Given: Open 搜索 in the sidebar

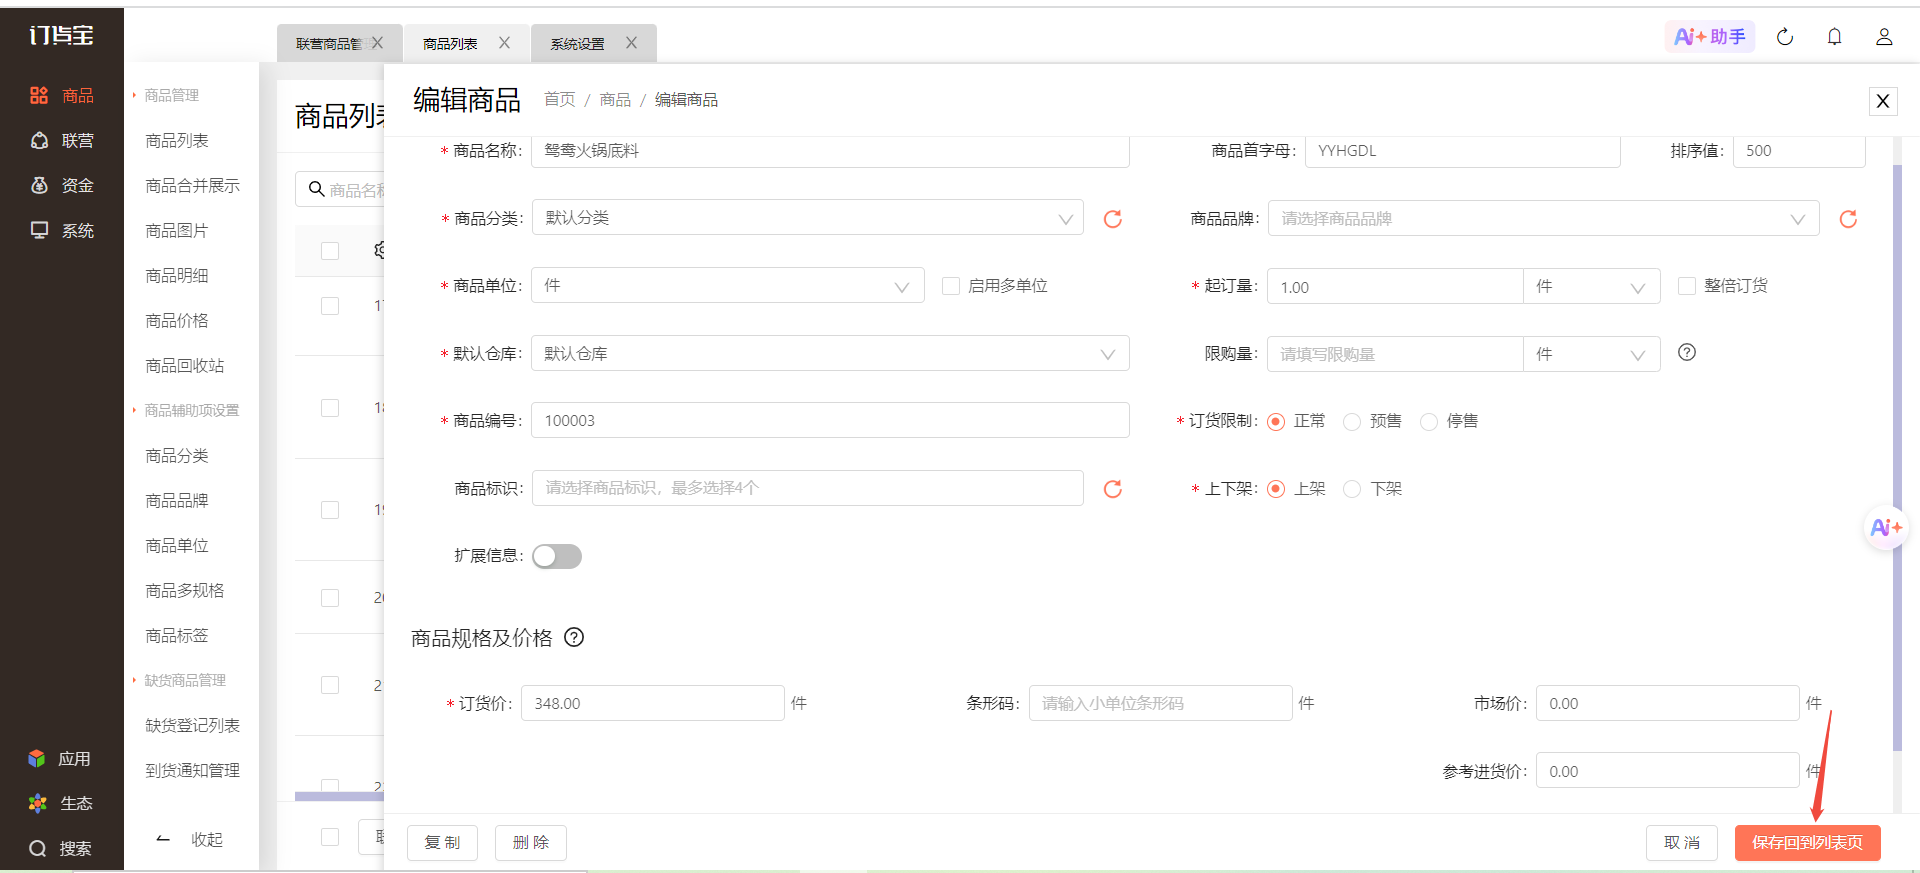Looking at the screenshot, I should [60, 848].
